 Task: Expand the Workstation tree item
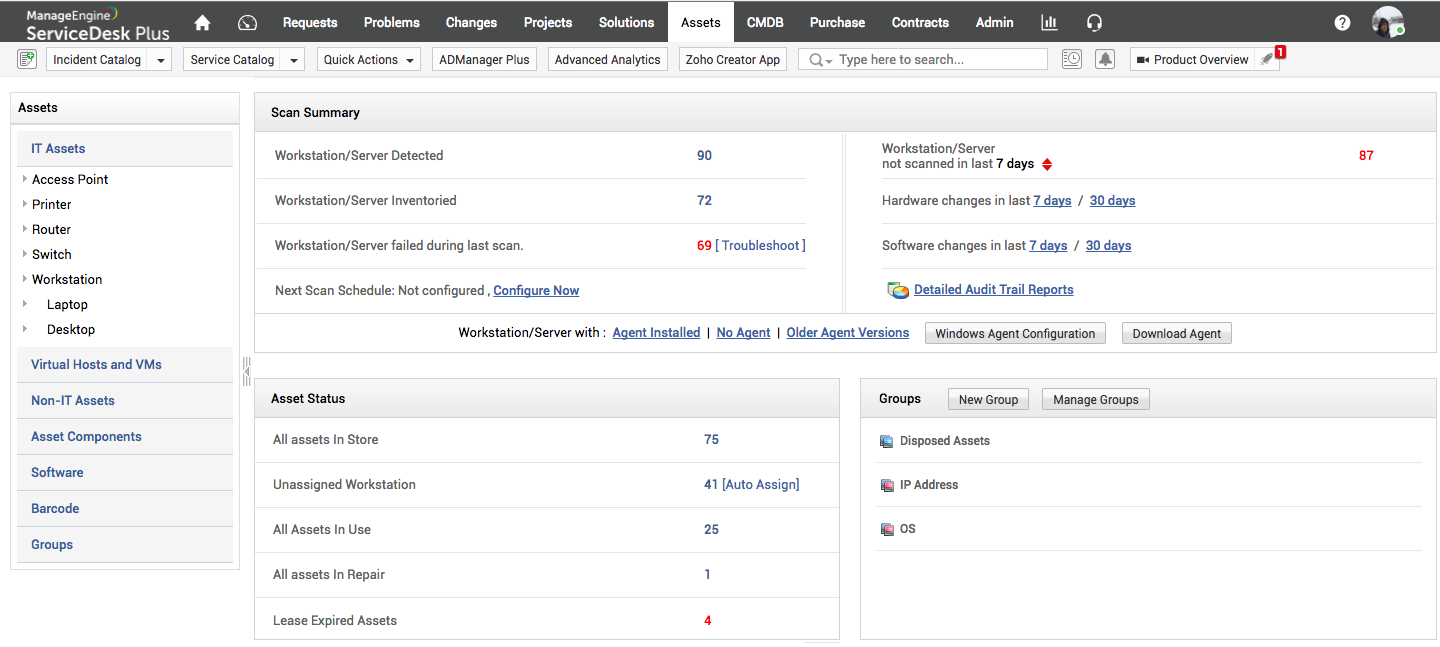[x=23, y=279]
